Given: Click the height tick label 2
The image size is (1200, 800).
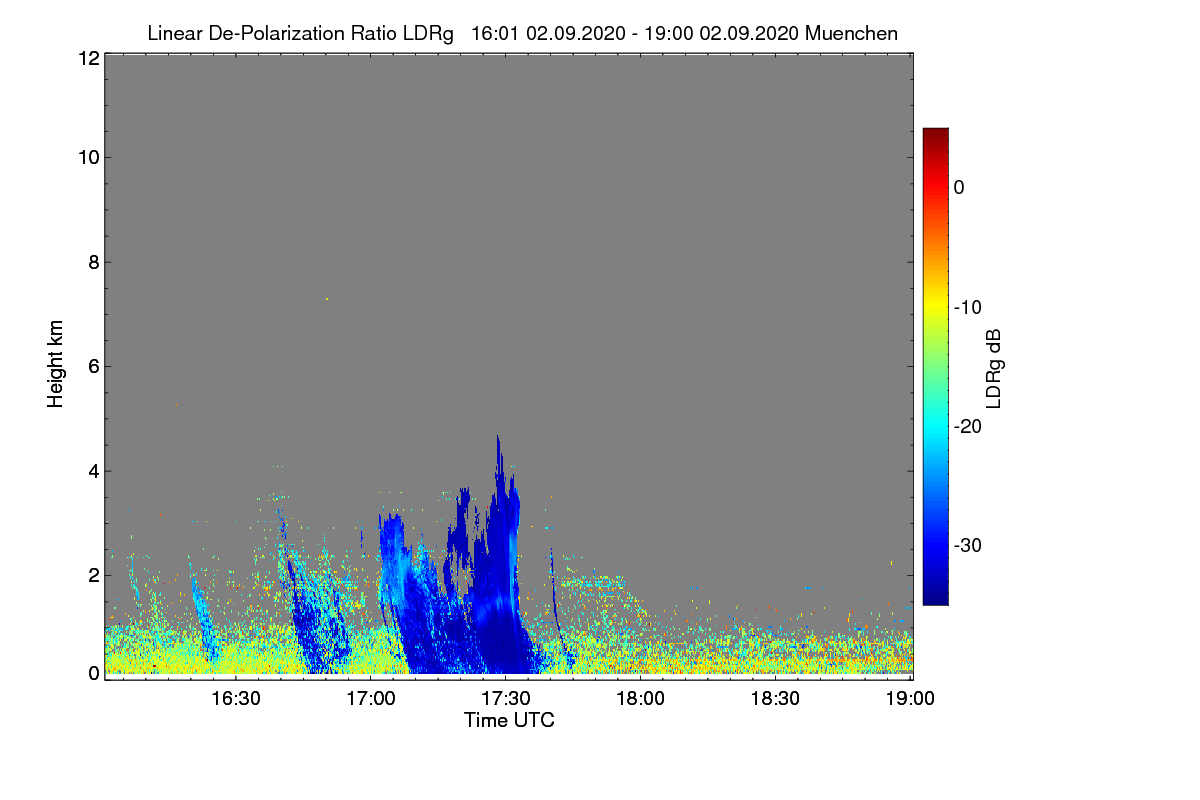Looking at the screenshot, I should (x=93, y=575).
